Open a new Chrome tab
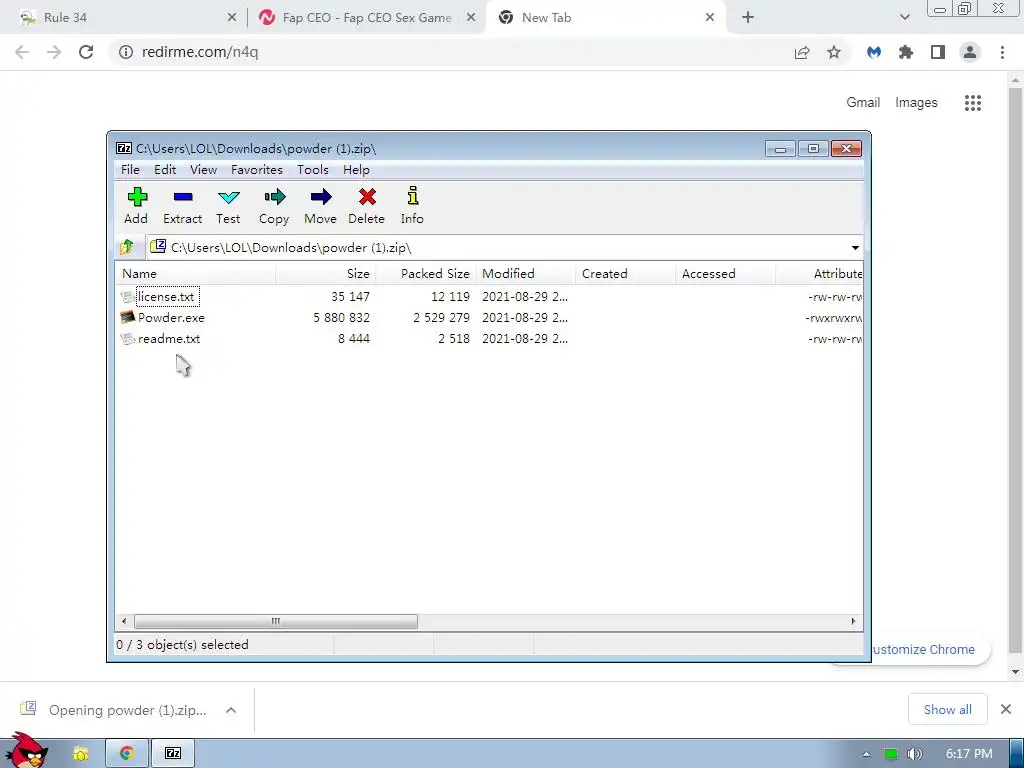 (x=748, y=18)
